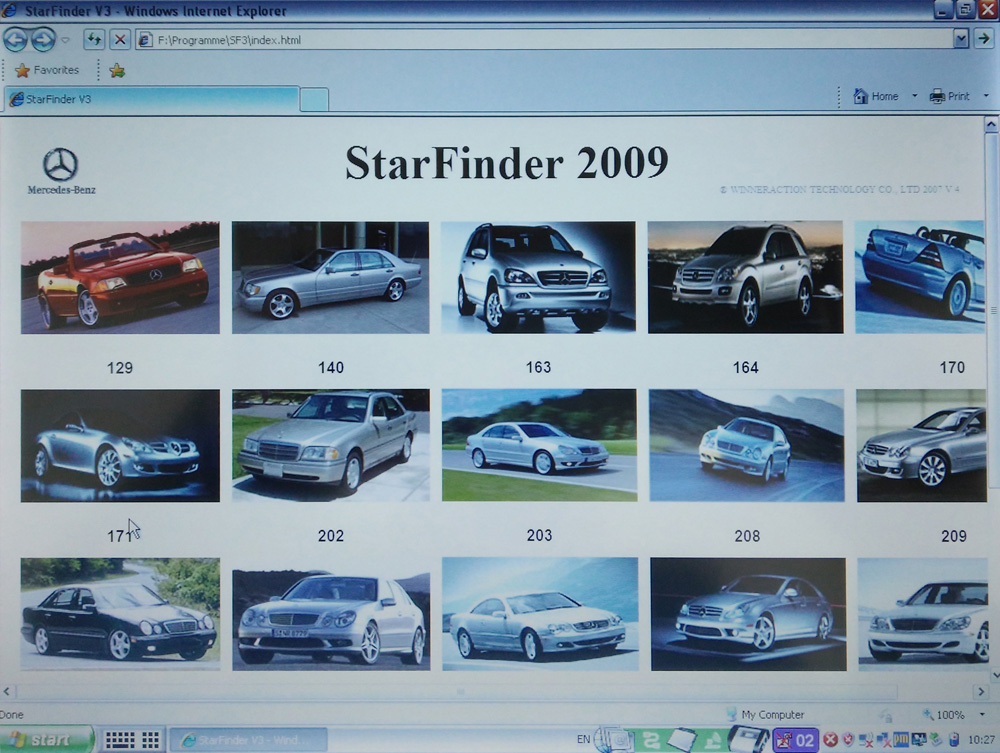Open the 140 sedan thumbnail
The width and height of the screenshot is (1000, 753).
pos(330,277)
